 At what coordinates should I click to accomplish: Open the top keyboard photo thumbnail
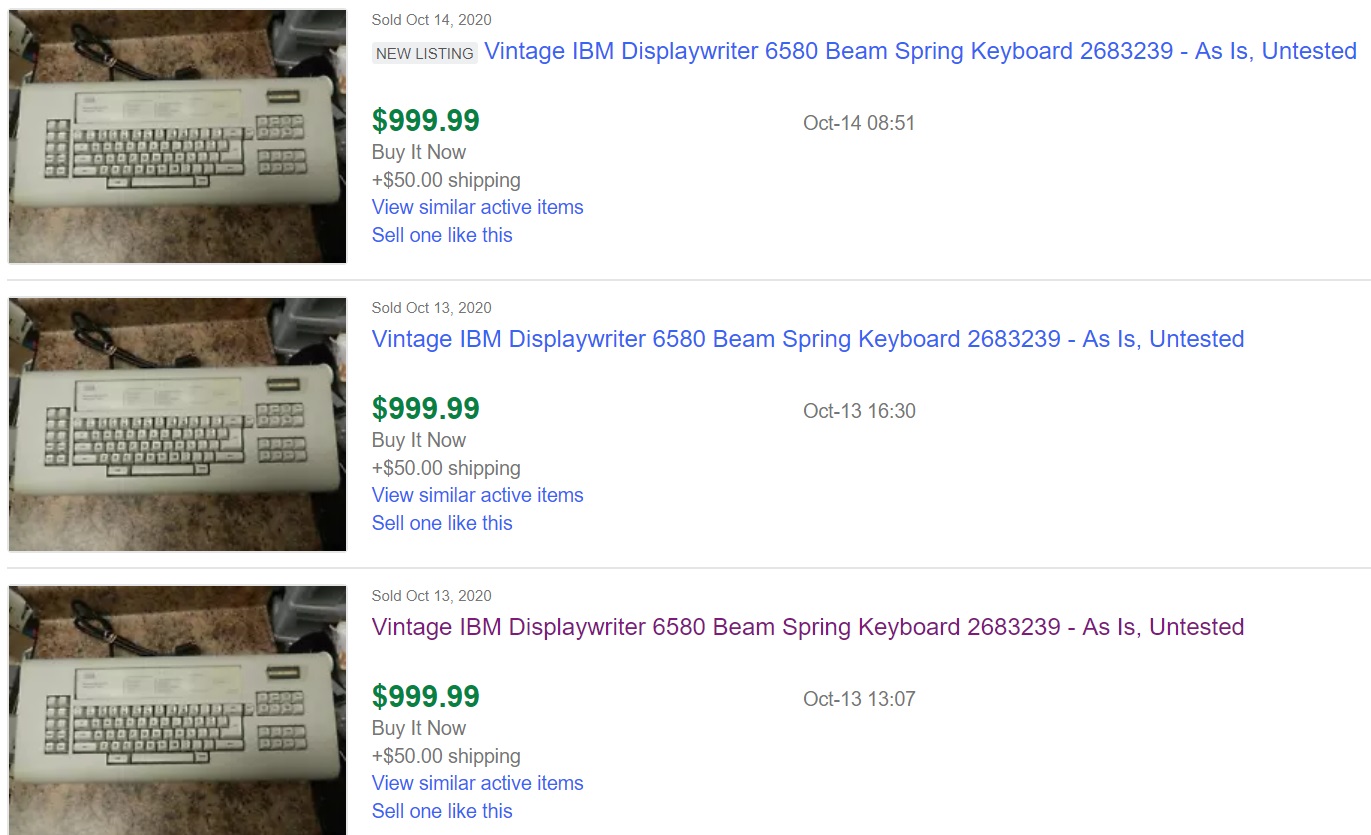tap(177, 136)
